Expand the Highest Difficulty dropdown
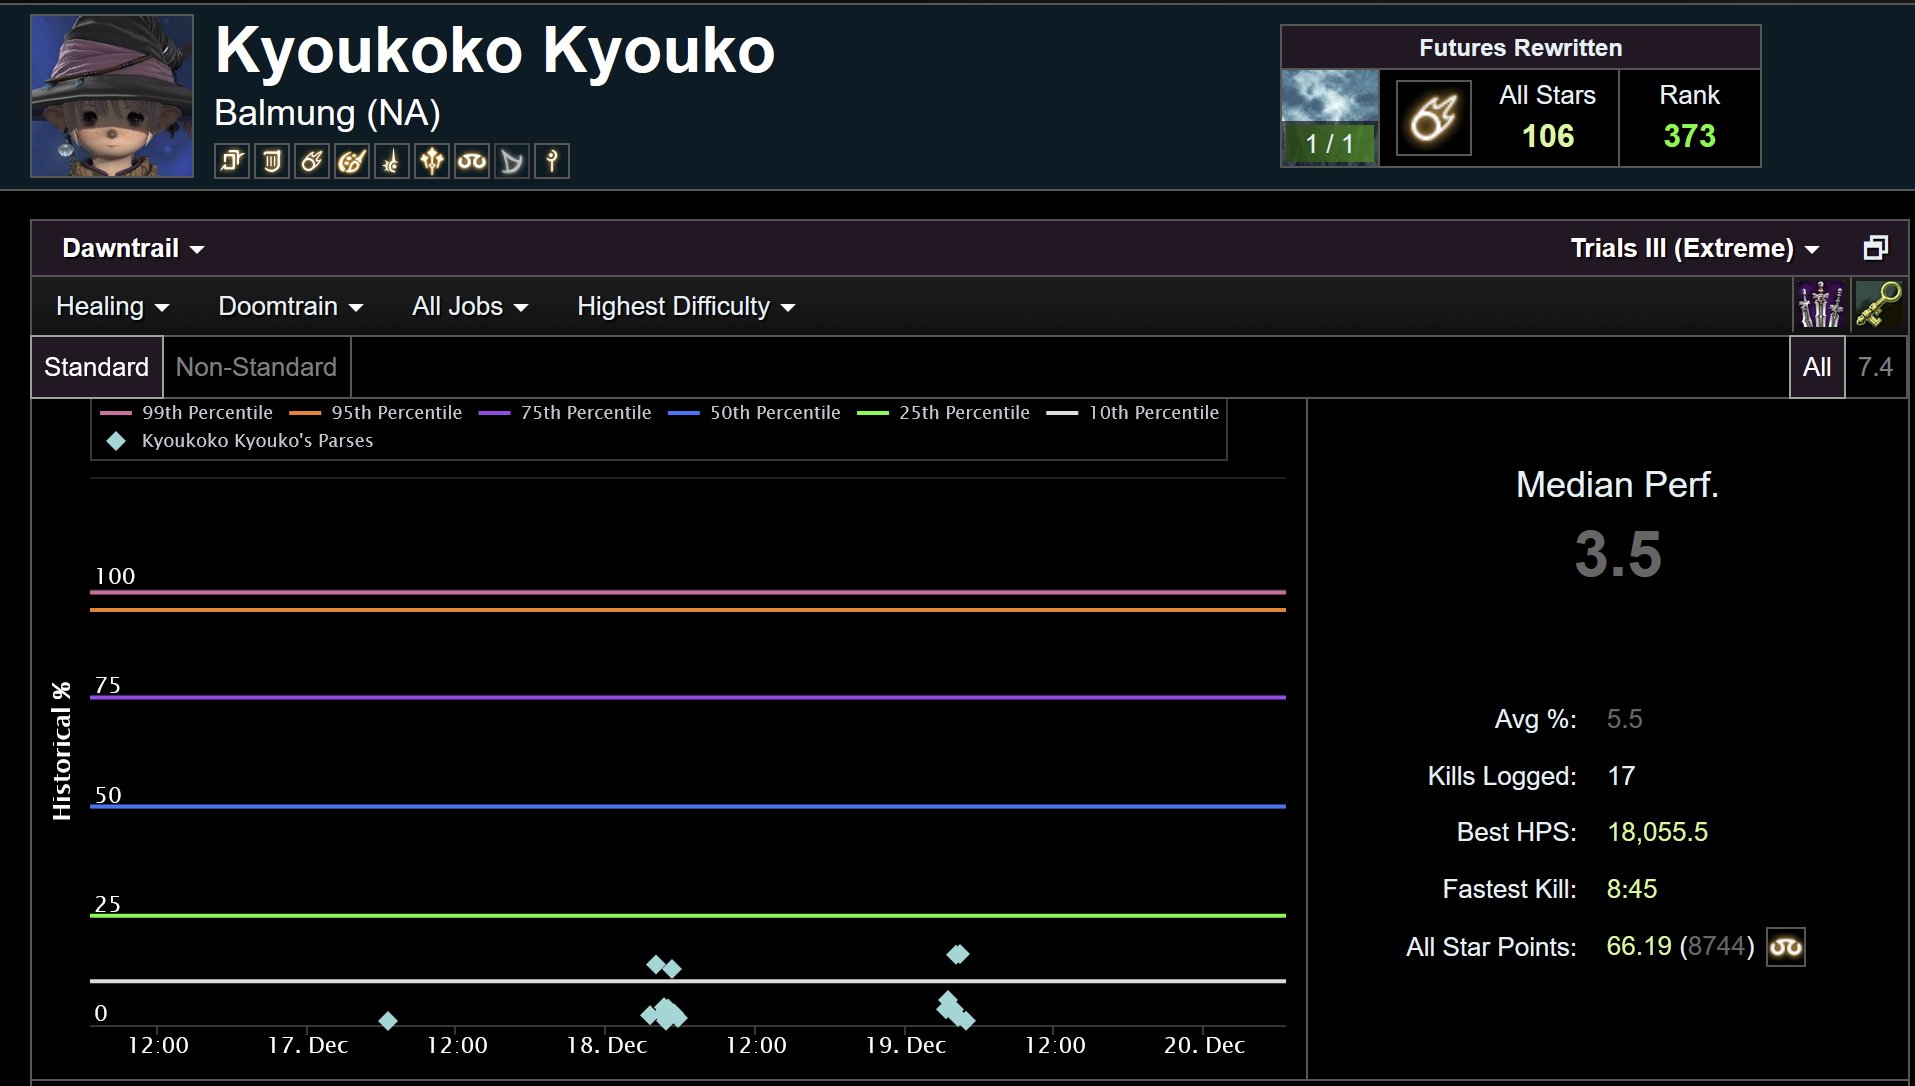The height and width of the screenshot is (1086, 1915). pos(685,306)
